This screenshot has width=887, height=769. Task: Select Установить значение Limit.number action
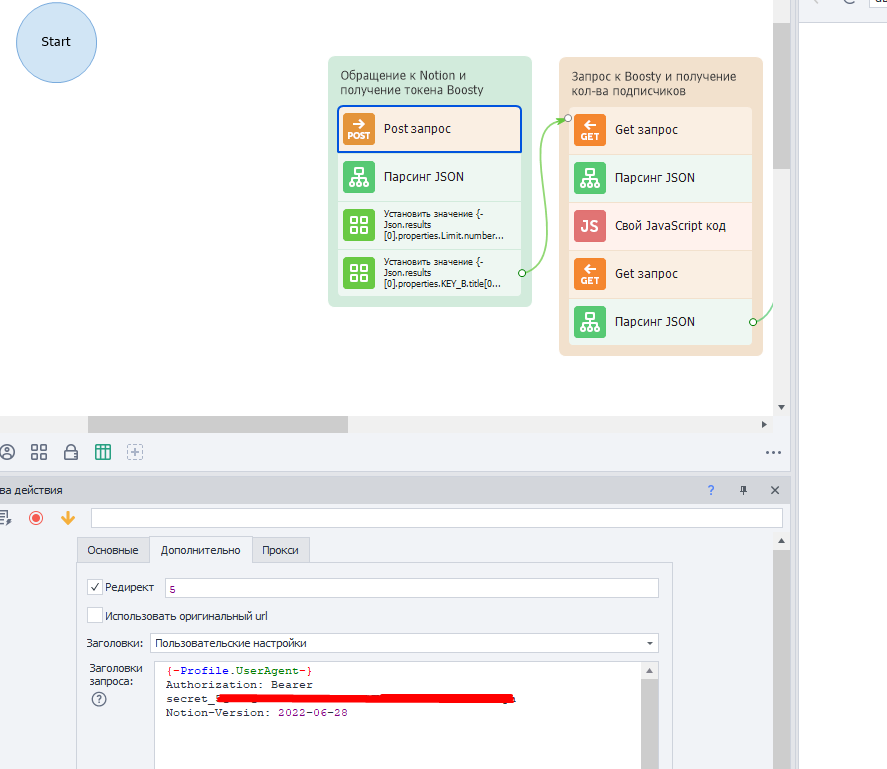pos(429,225)
